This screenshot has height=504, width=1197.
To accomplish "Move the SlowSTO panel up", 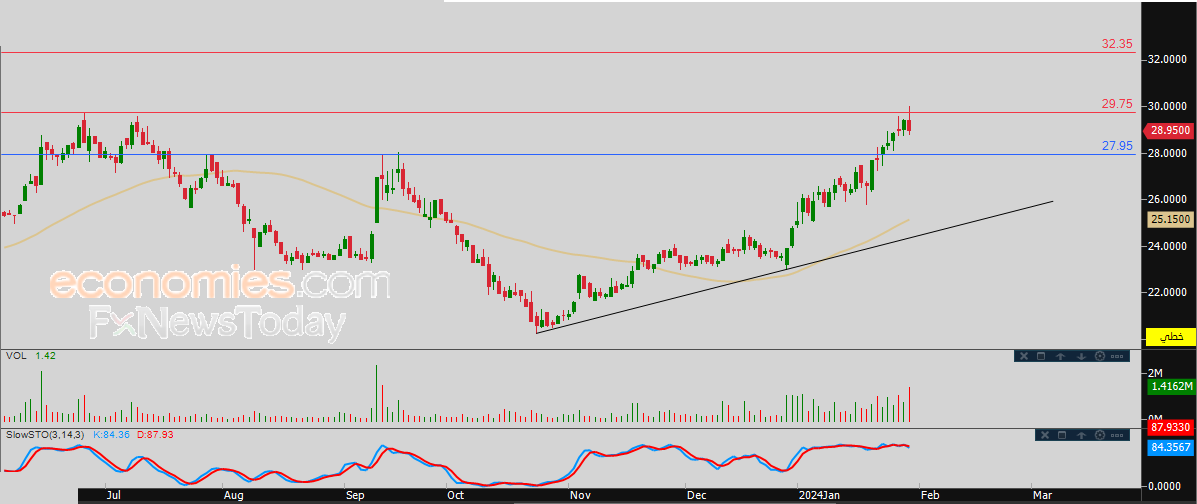I will tap(1081, 435).
